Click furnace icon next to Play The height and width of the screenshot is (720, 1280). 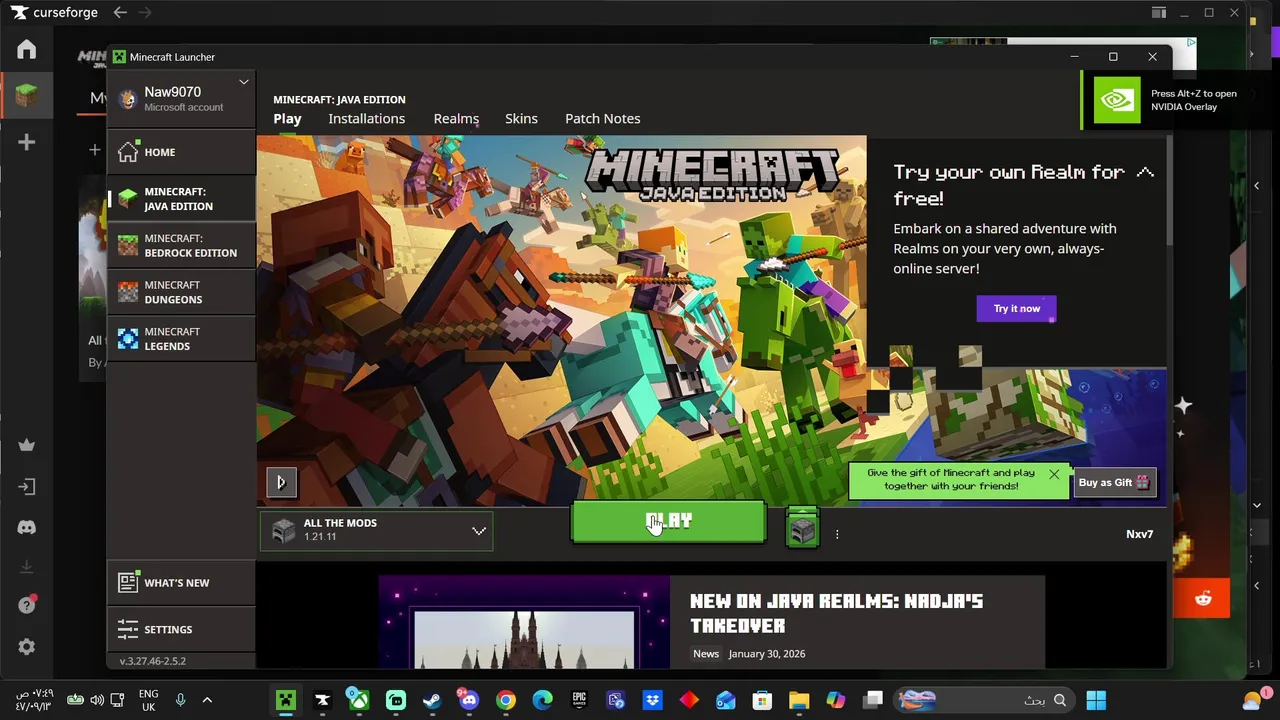coord(802,528)
